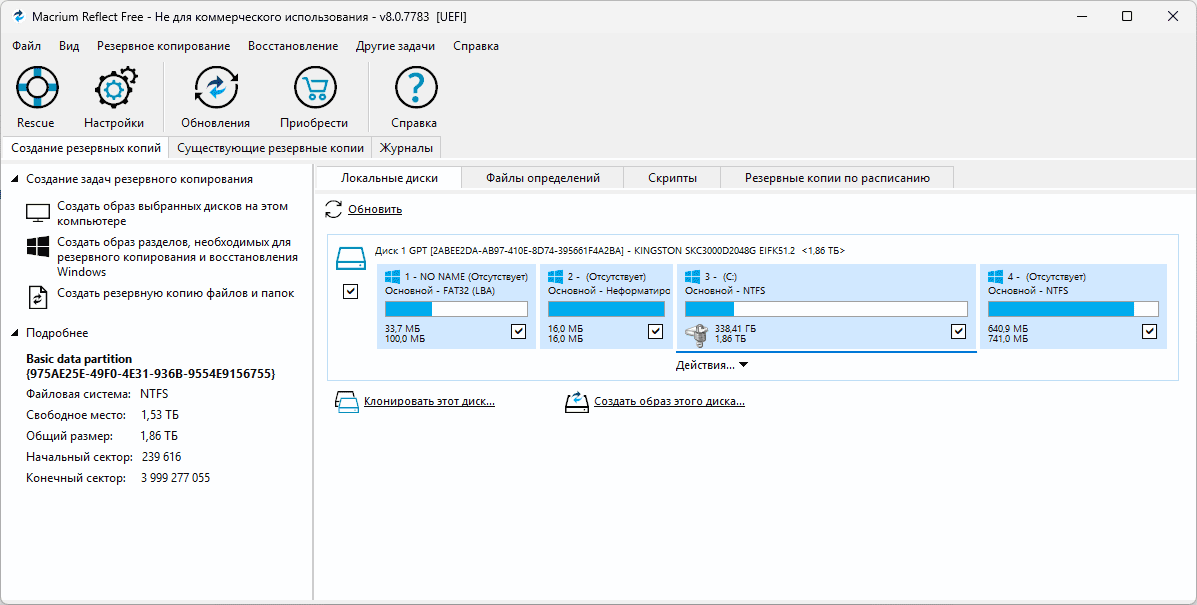Click Windows icon on partition 2
This screenshot has width=1197, height=605.
point(556,276)
